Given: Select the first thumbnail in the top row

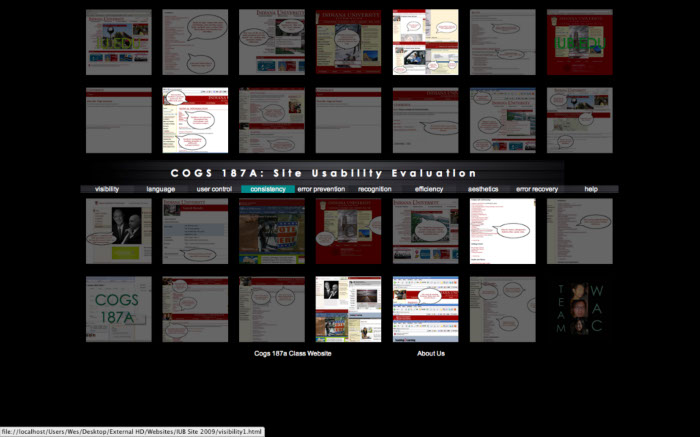Looking at the screenshot, I should (x=118, y=42).
